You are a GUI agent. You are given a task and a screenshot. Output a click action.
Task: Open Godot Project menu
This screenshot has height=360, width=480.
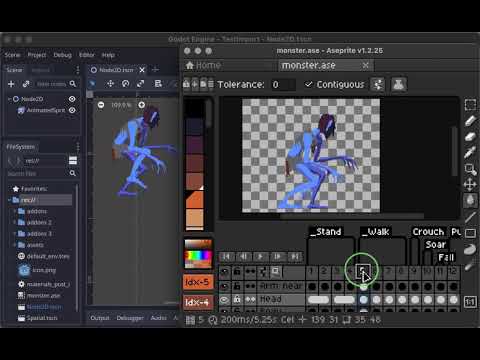37,55
